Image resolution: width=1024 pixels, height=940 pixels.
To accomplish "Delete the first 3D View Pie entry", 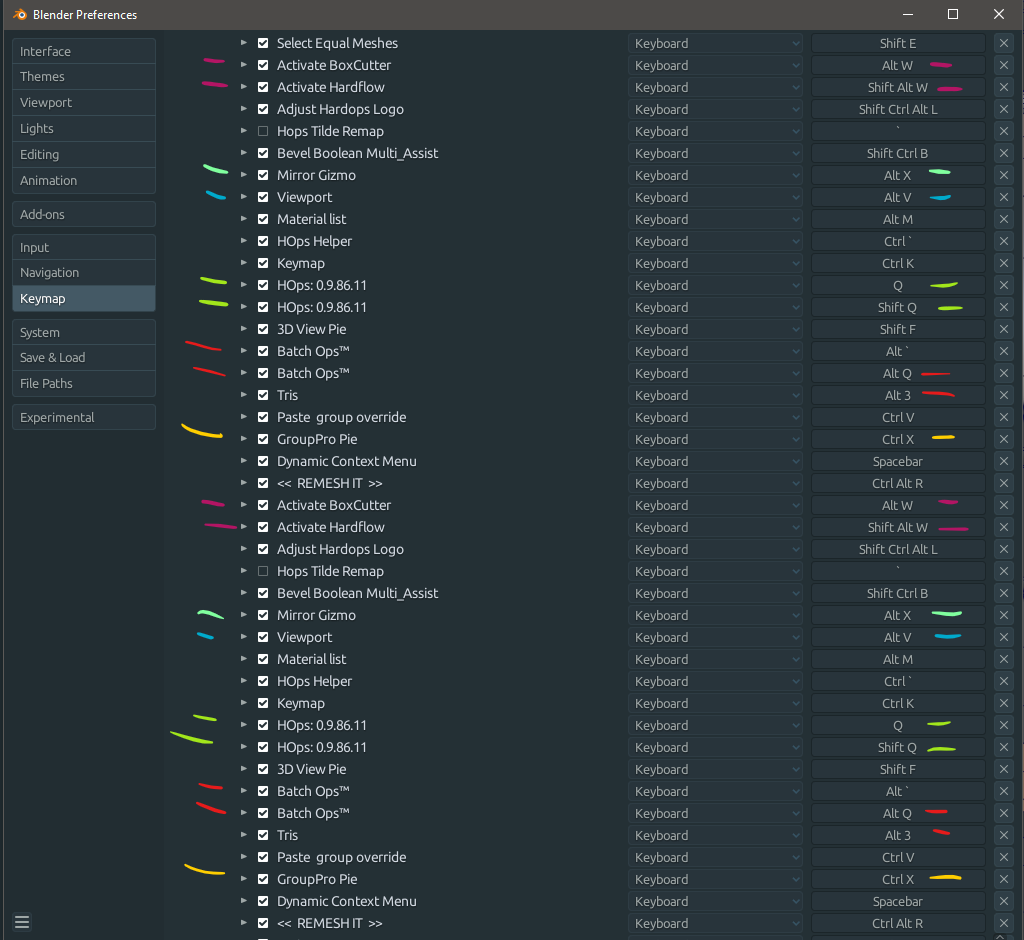I will (1004, 329).
